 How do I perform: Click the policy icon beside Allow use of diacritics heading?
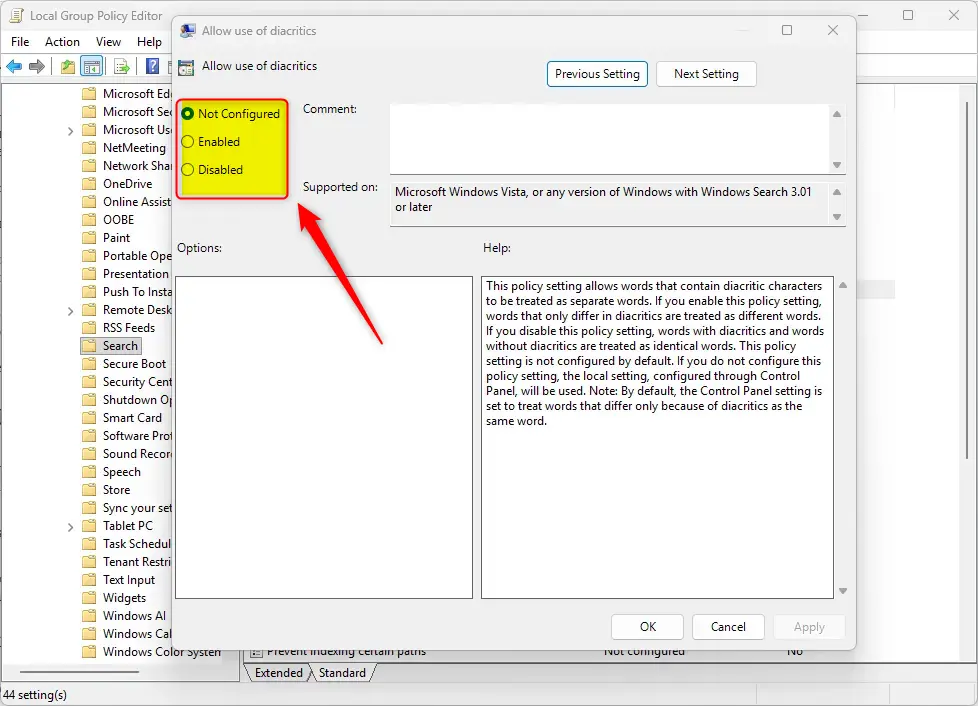186,67
